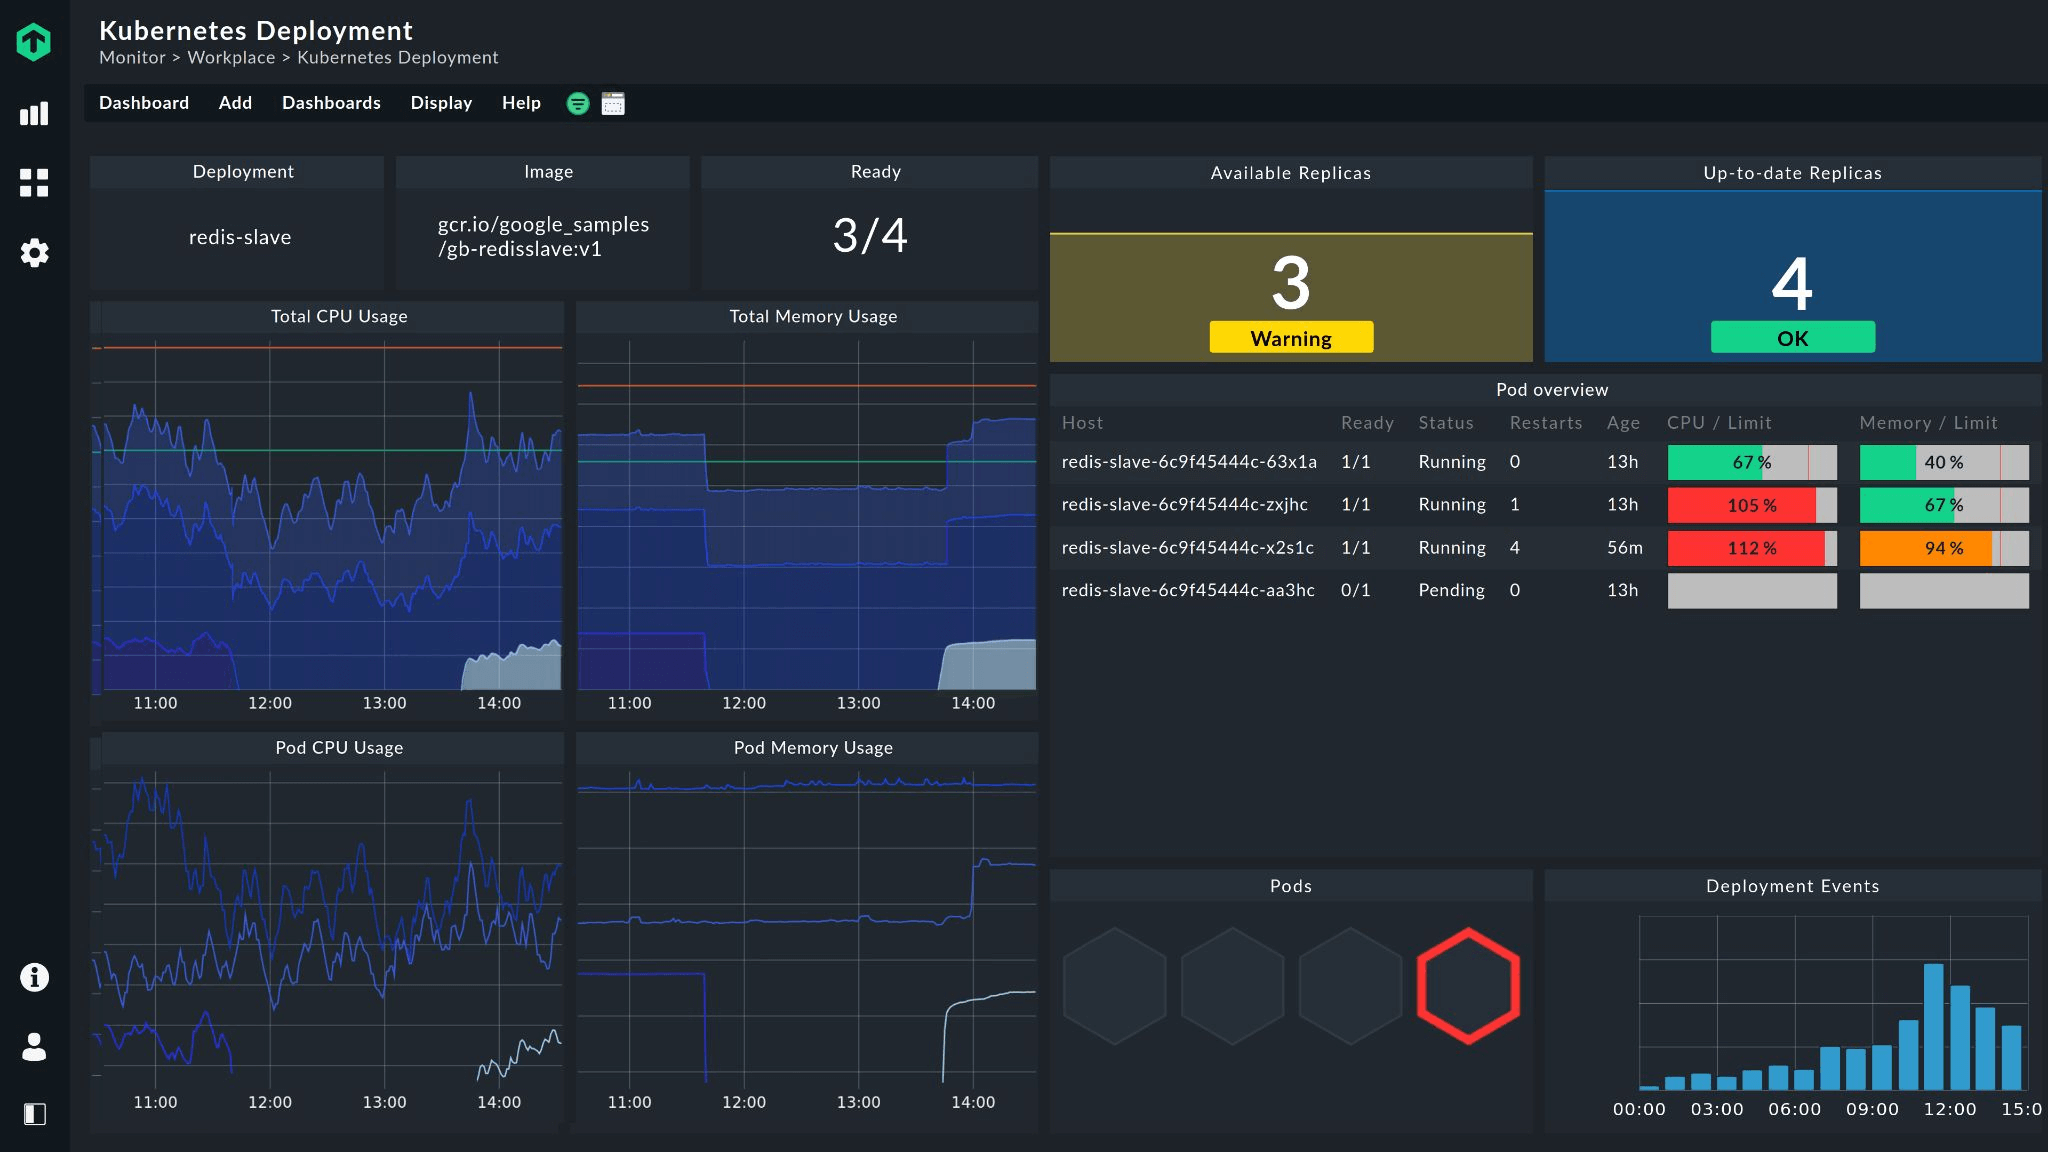This screenshot has height=1152, width=2048.
Task: Select the red pending pod hexagon
Action: pos(1468,986)
